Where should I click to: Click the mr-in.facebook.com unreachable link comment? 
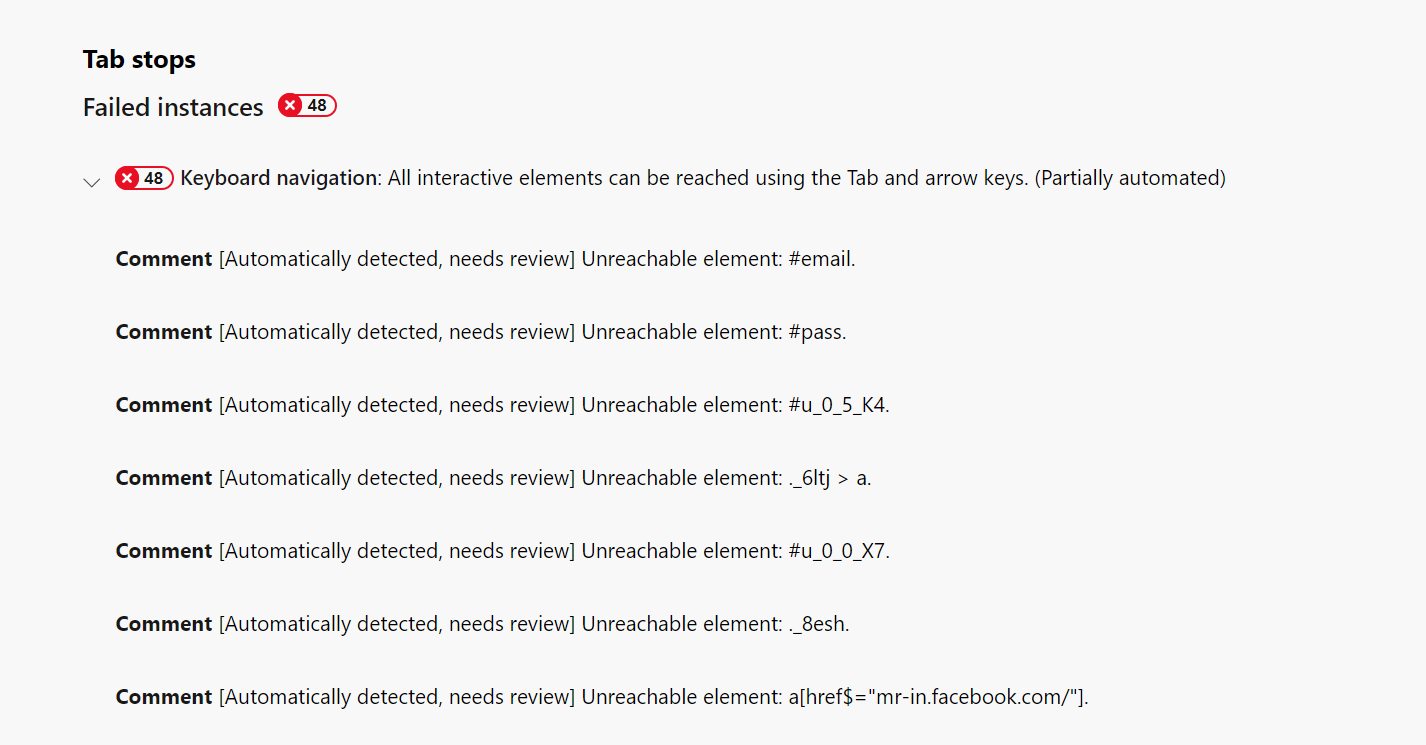[600, 696]
